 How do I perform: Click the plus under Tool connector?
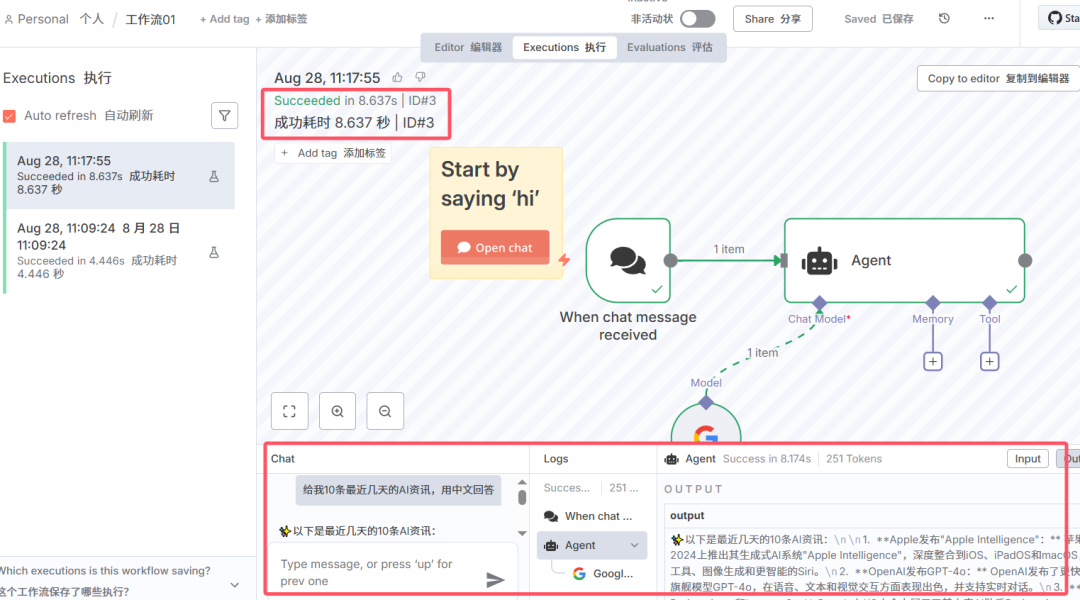990,362
